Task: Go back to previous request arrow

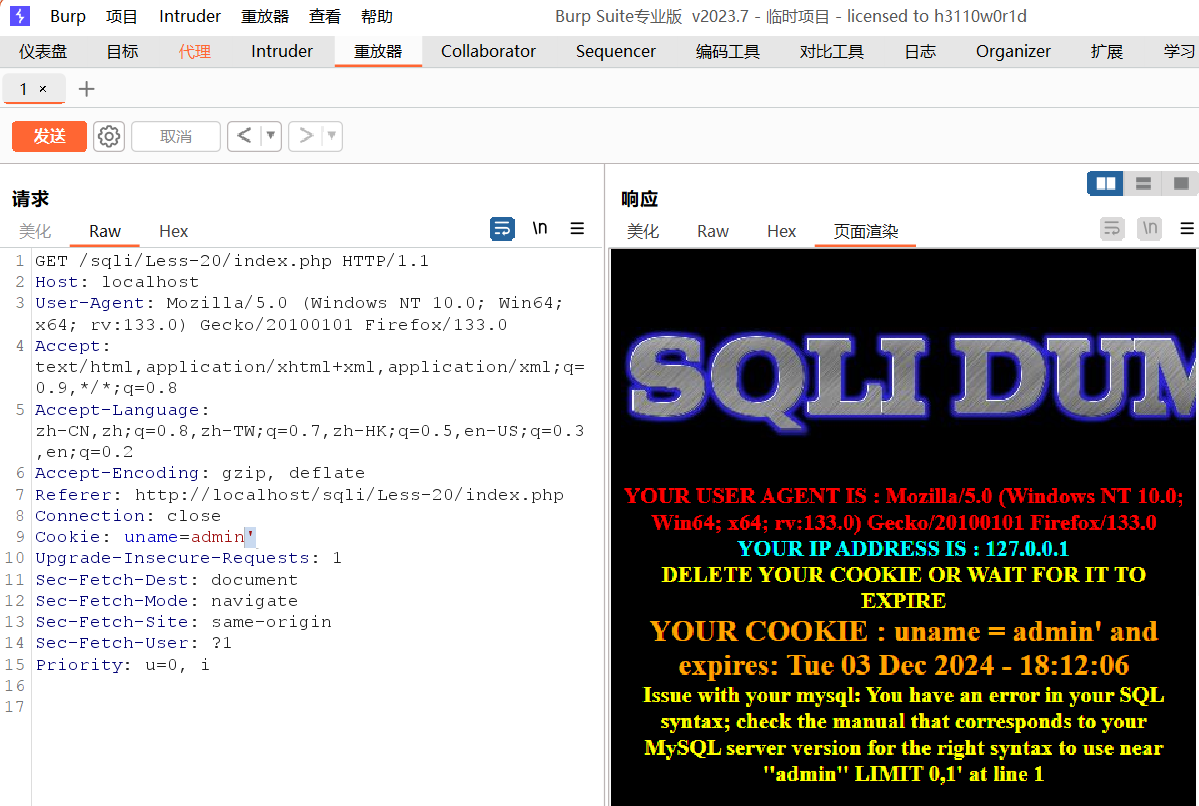Action: pos(244,136)
